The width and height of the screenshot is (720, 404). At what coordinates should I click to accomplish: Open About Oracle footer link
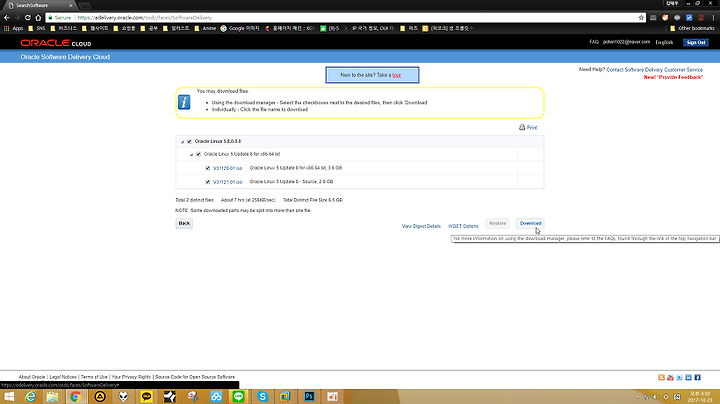(32, 377)
